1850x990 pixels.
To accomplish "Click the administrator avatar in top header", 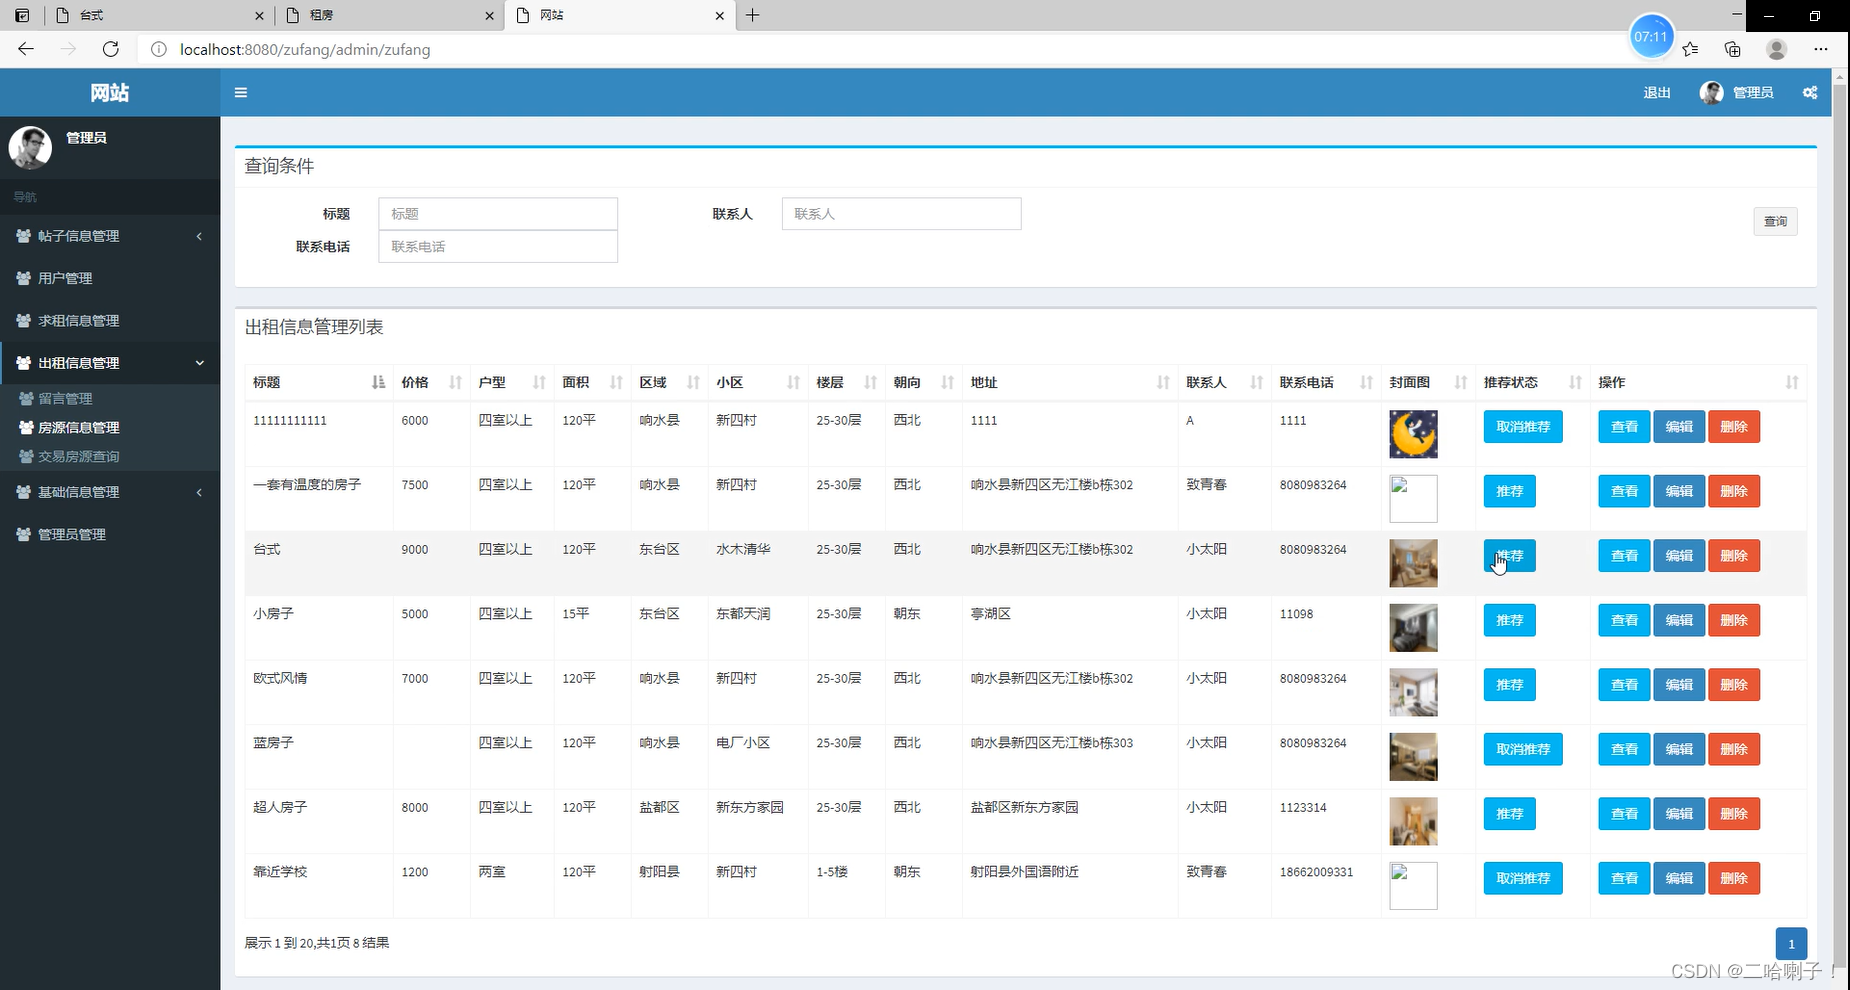I will pos(1711,93).
